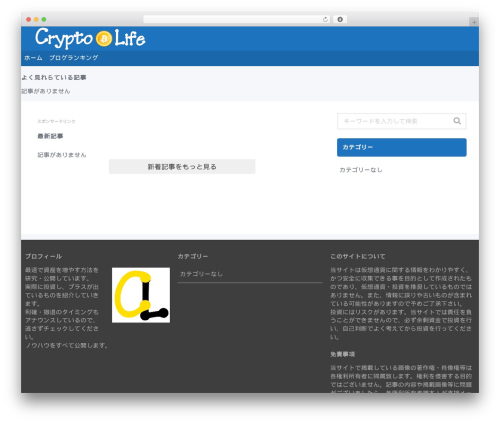
Task: Open new tab with plus button
Action: [x=474, y=22]
